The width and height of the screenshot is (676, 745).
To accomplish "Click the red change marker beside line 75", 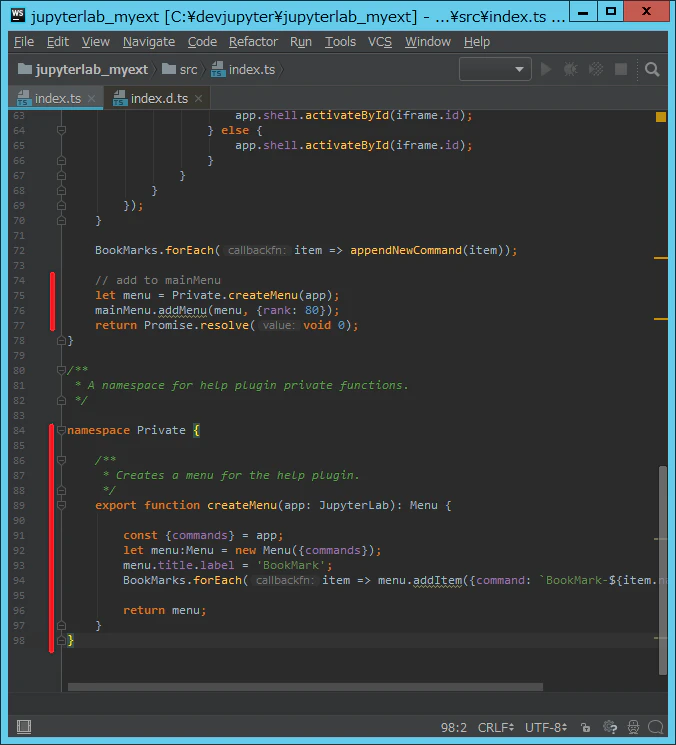I will coord(52,301).
